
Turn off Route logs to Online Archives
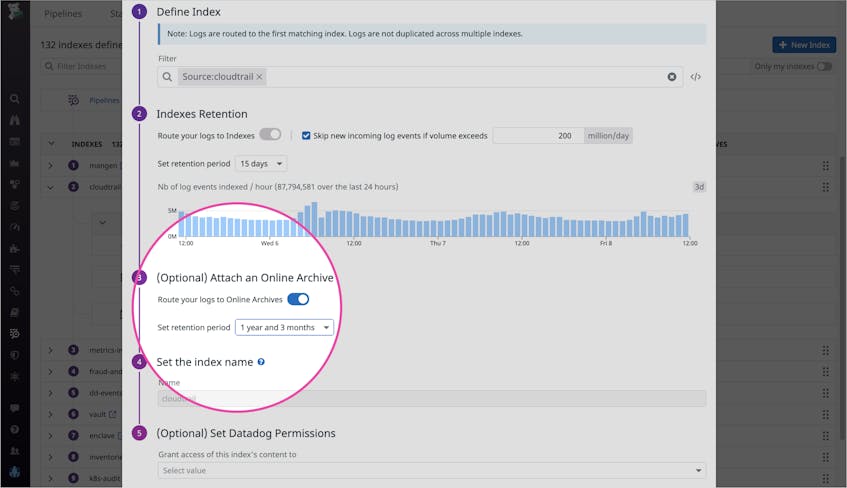click(298, 299)
